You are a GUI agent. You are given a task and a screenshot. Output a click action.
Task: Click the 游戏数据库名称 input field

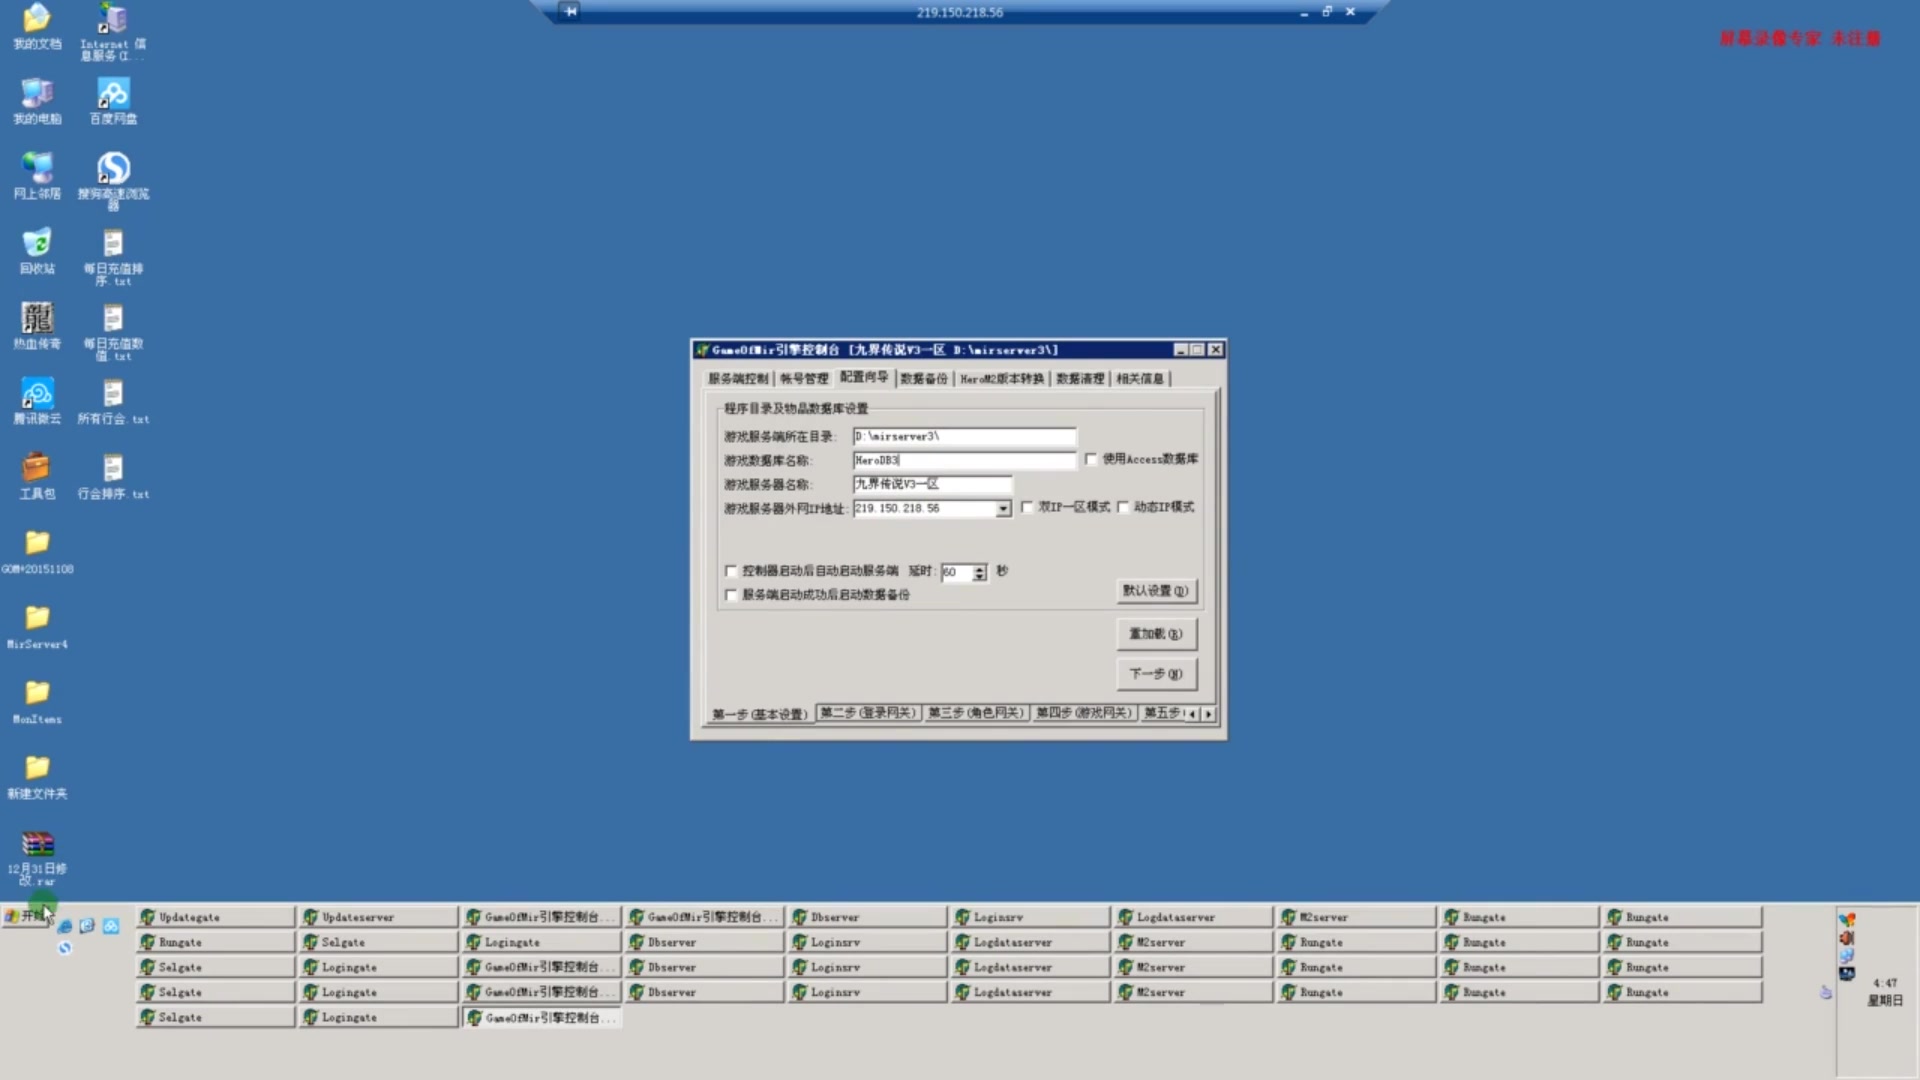(963, 461)
